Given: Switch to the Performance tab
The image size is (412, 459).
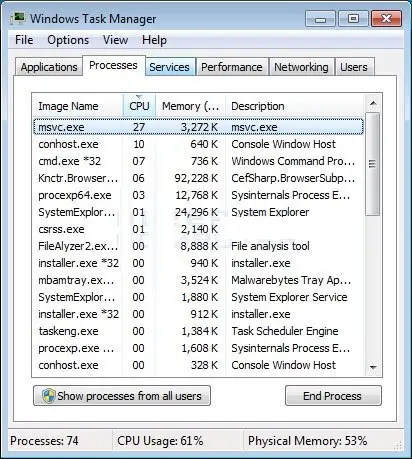Looking at the screenshot, I should point(232,67).
